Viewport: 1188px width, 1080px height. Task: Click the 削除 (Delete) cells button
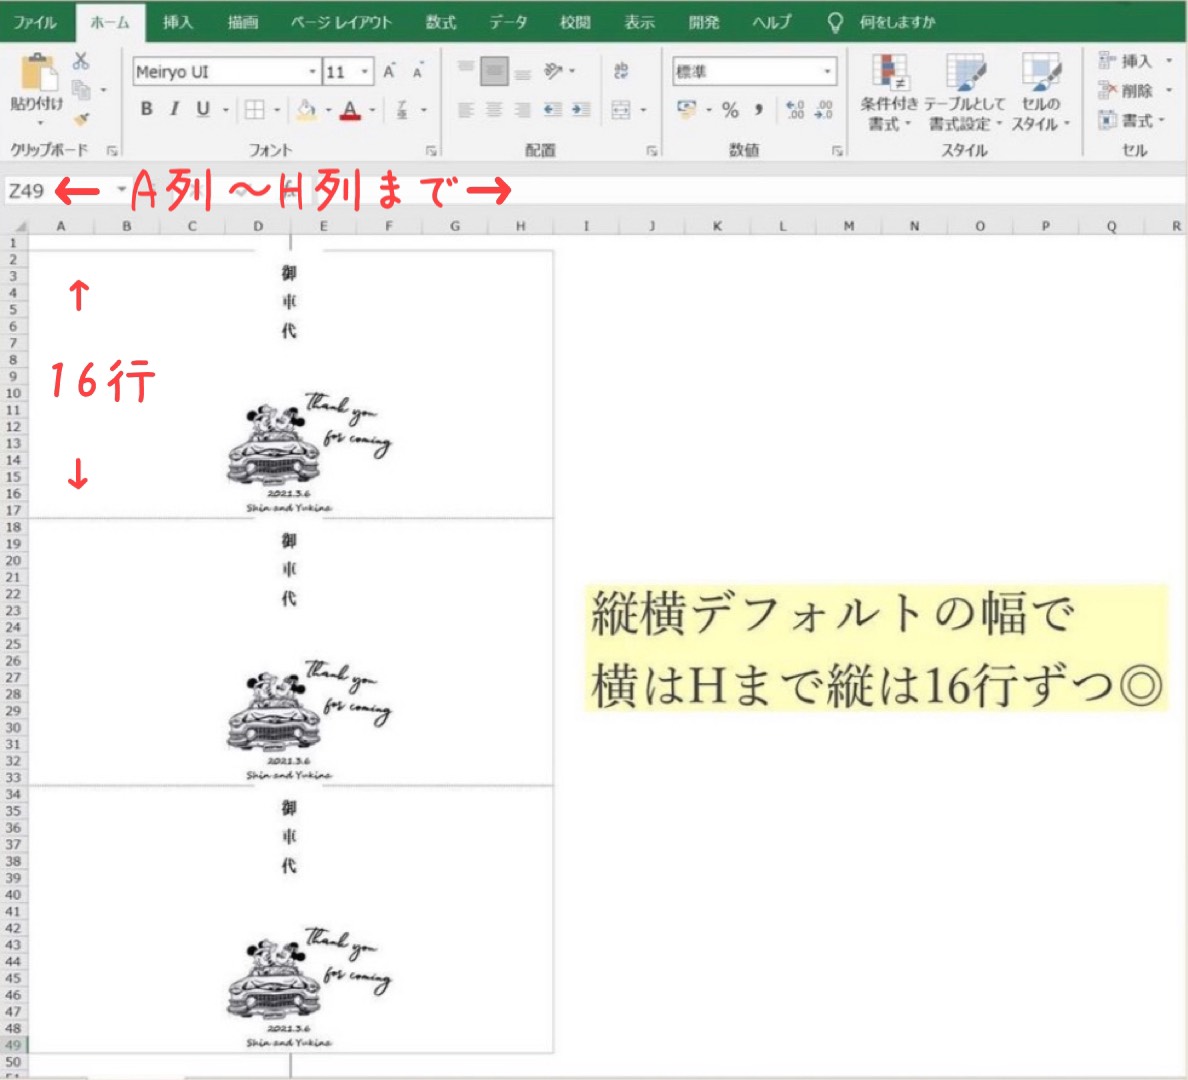[1135, 90]
